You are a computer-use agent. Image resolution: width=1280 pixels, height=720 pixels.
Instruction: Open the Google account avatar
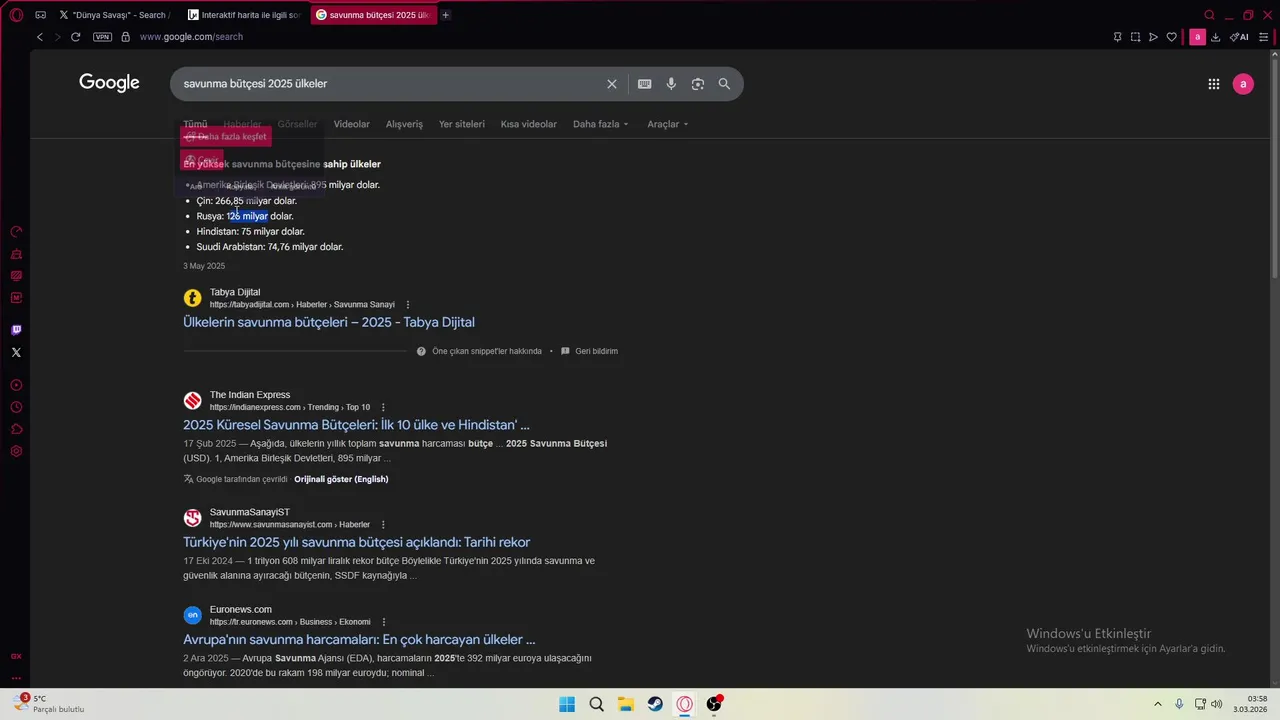[1243, 84]
